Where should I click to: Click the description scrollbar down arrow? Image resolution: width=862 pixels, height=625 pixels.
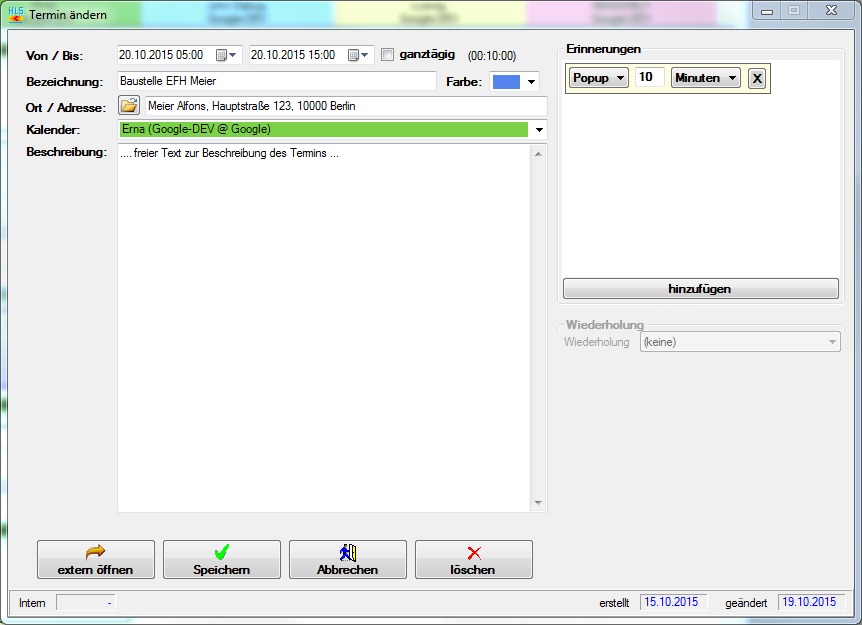[538, 503]
